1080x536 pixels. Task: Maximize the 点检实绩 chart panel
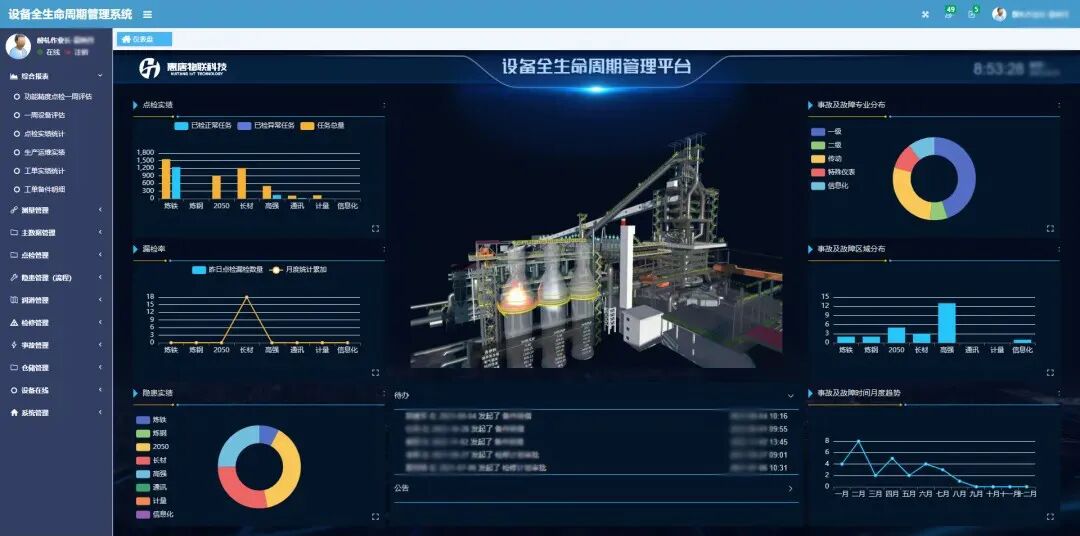tap(375, 228)
